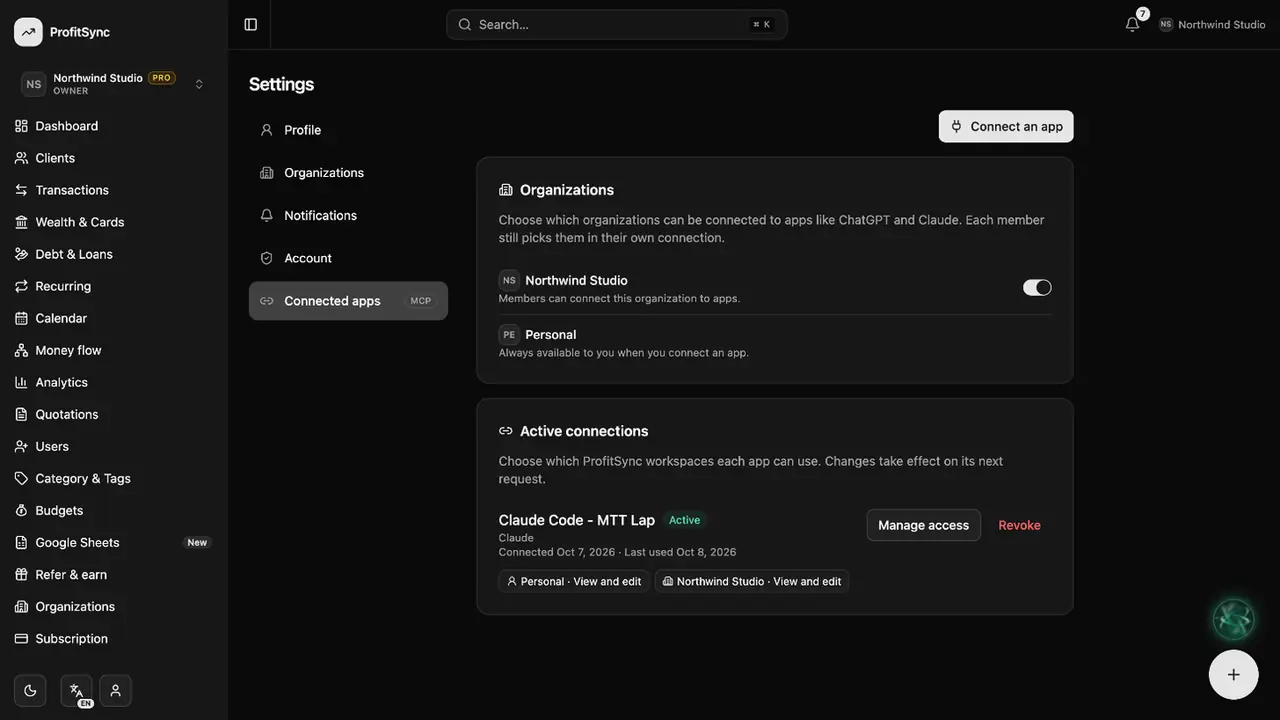This screenshot has height=720, width=1280.
Task: Navigate to Users in the sidebar
Action: tap(114, 446)
